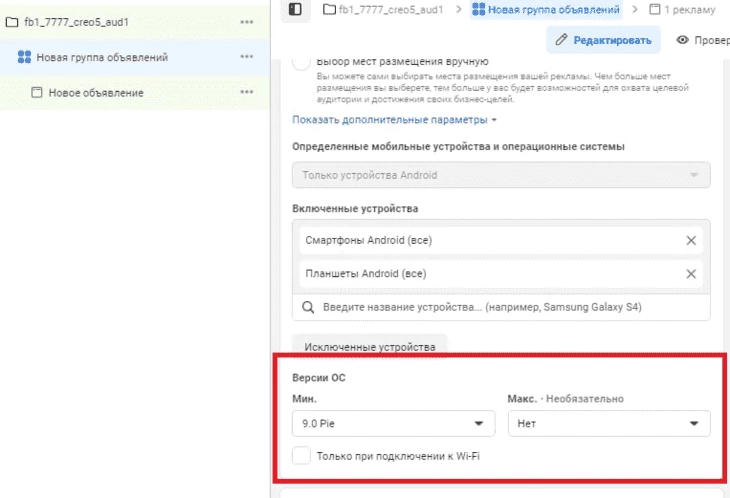Screen dimensions: 730x498
Task: Open 'Новая группа объявлений' breadcrumb
Action: pos(546,9)
